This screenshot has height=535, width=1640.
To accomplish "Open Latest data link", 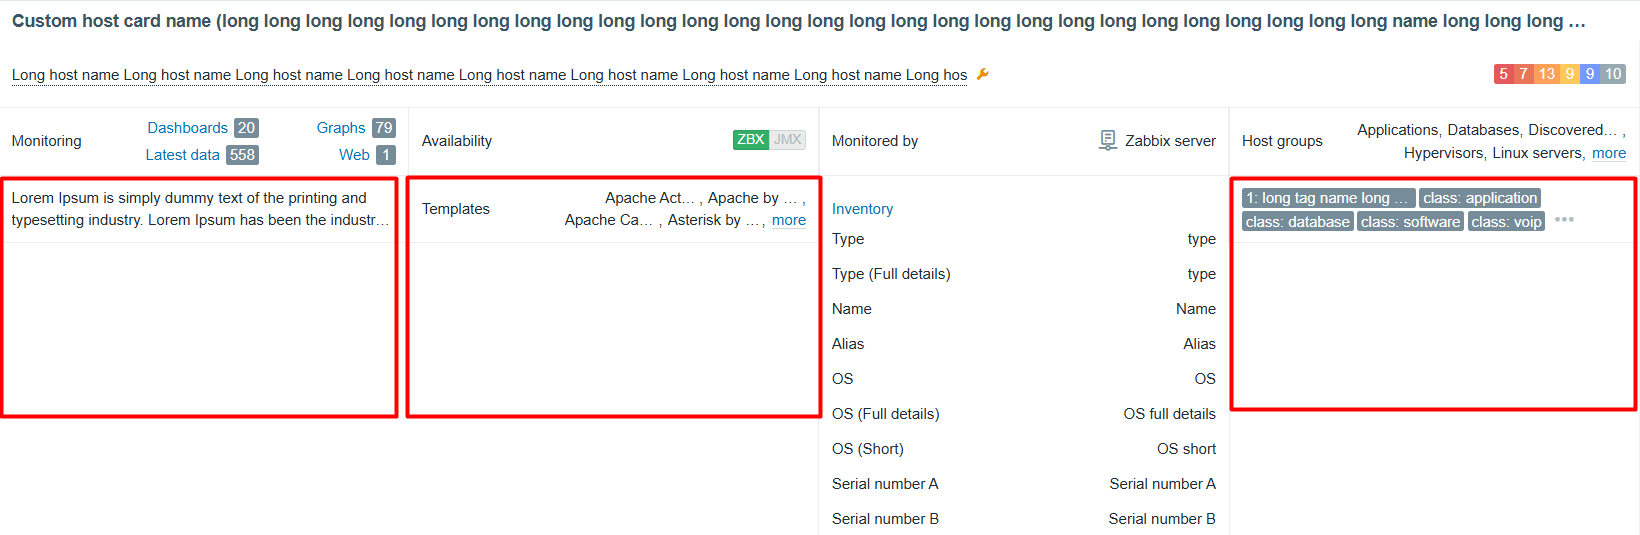I will 182,155.
